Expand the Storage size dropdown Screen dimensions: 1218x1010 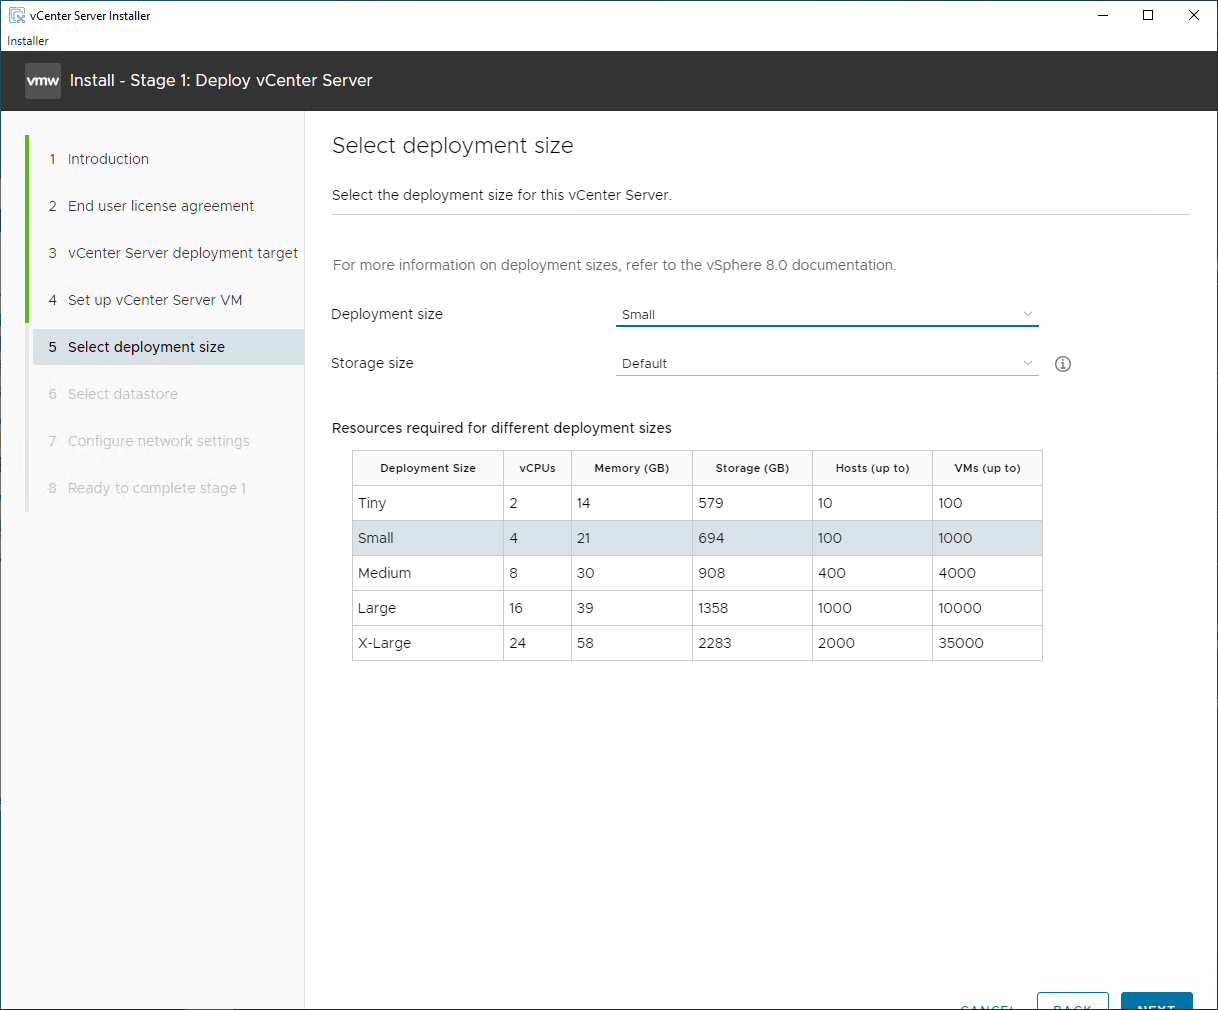[x=826, y=364]
